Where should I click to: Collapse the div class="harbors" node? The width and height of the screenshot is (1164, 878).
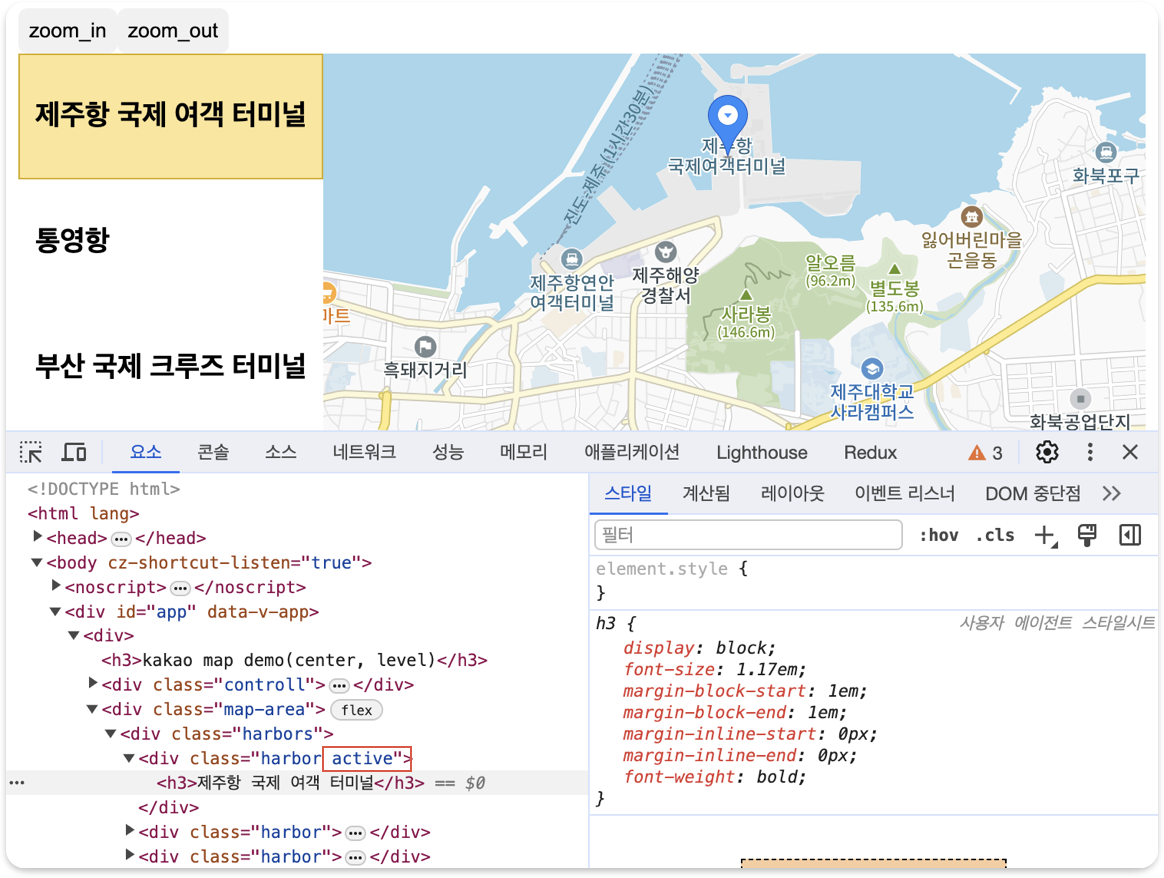(x=111, y=733)
